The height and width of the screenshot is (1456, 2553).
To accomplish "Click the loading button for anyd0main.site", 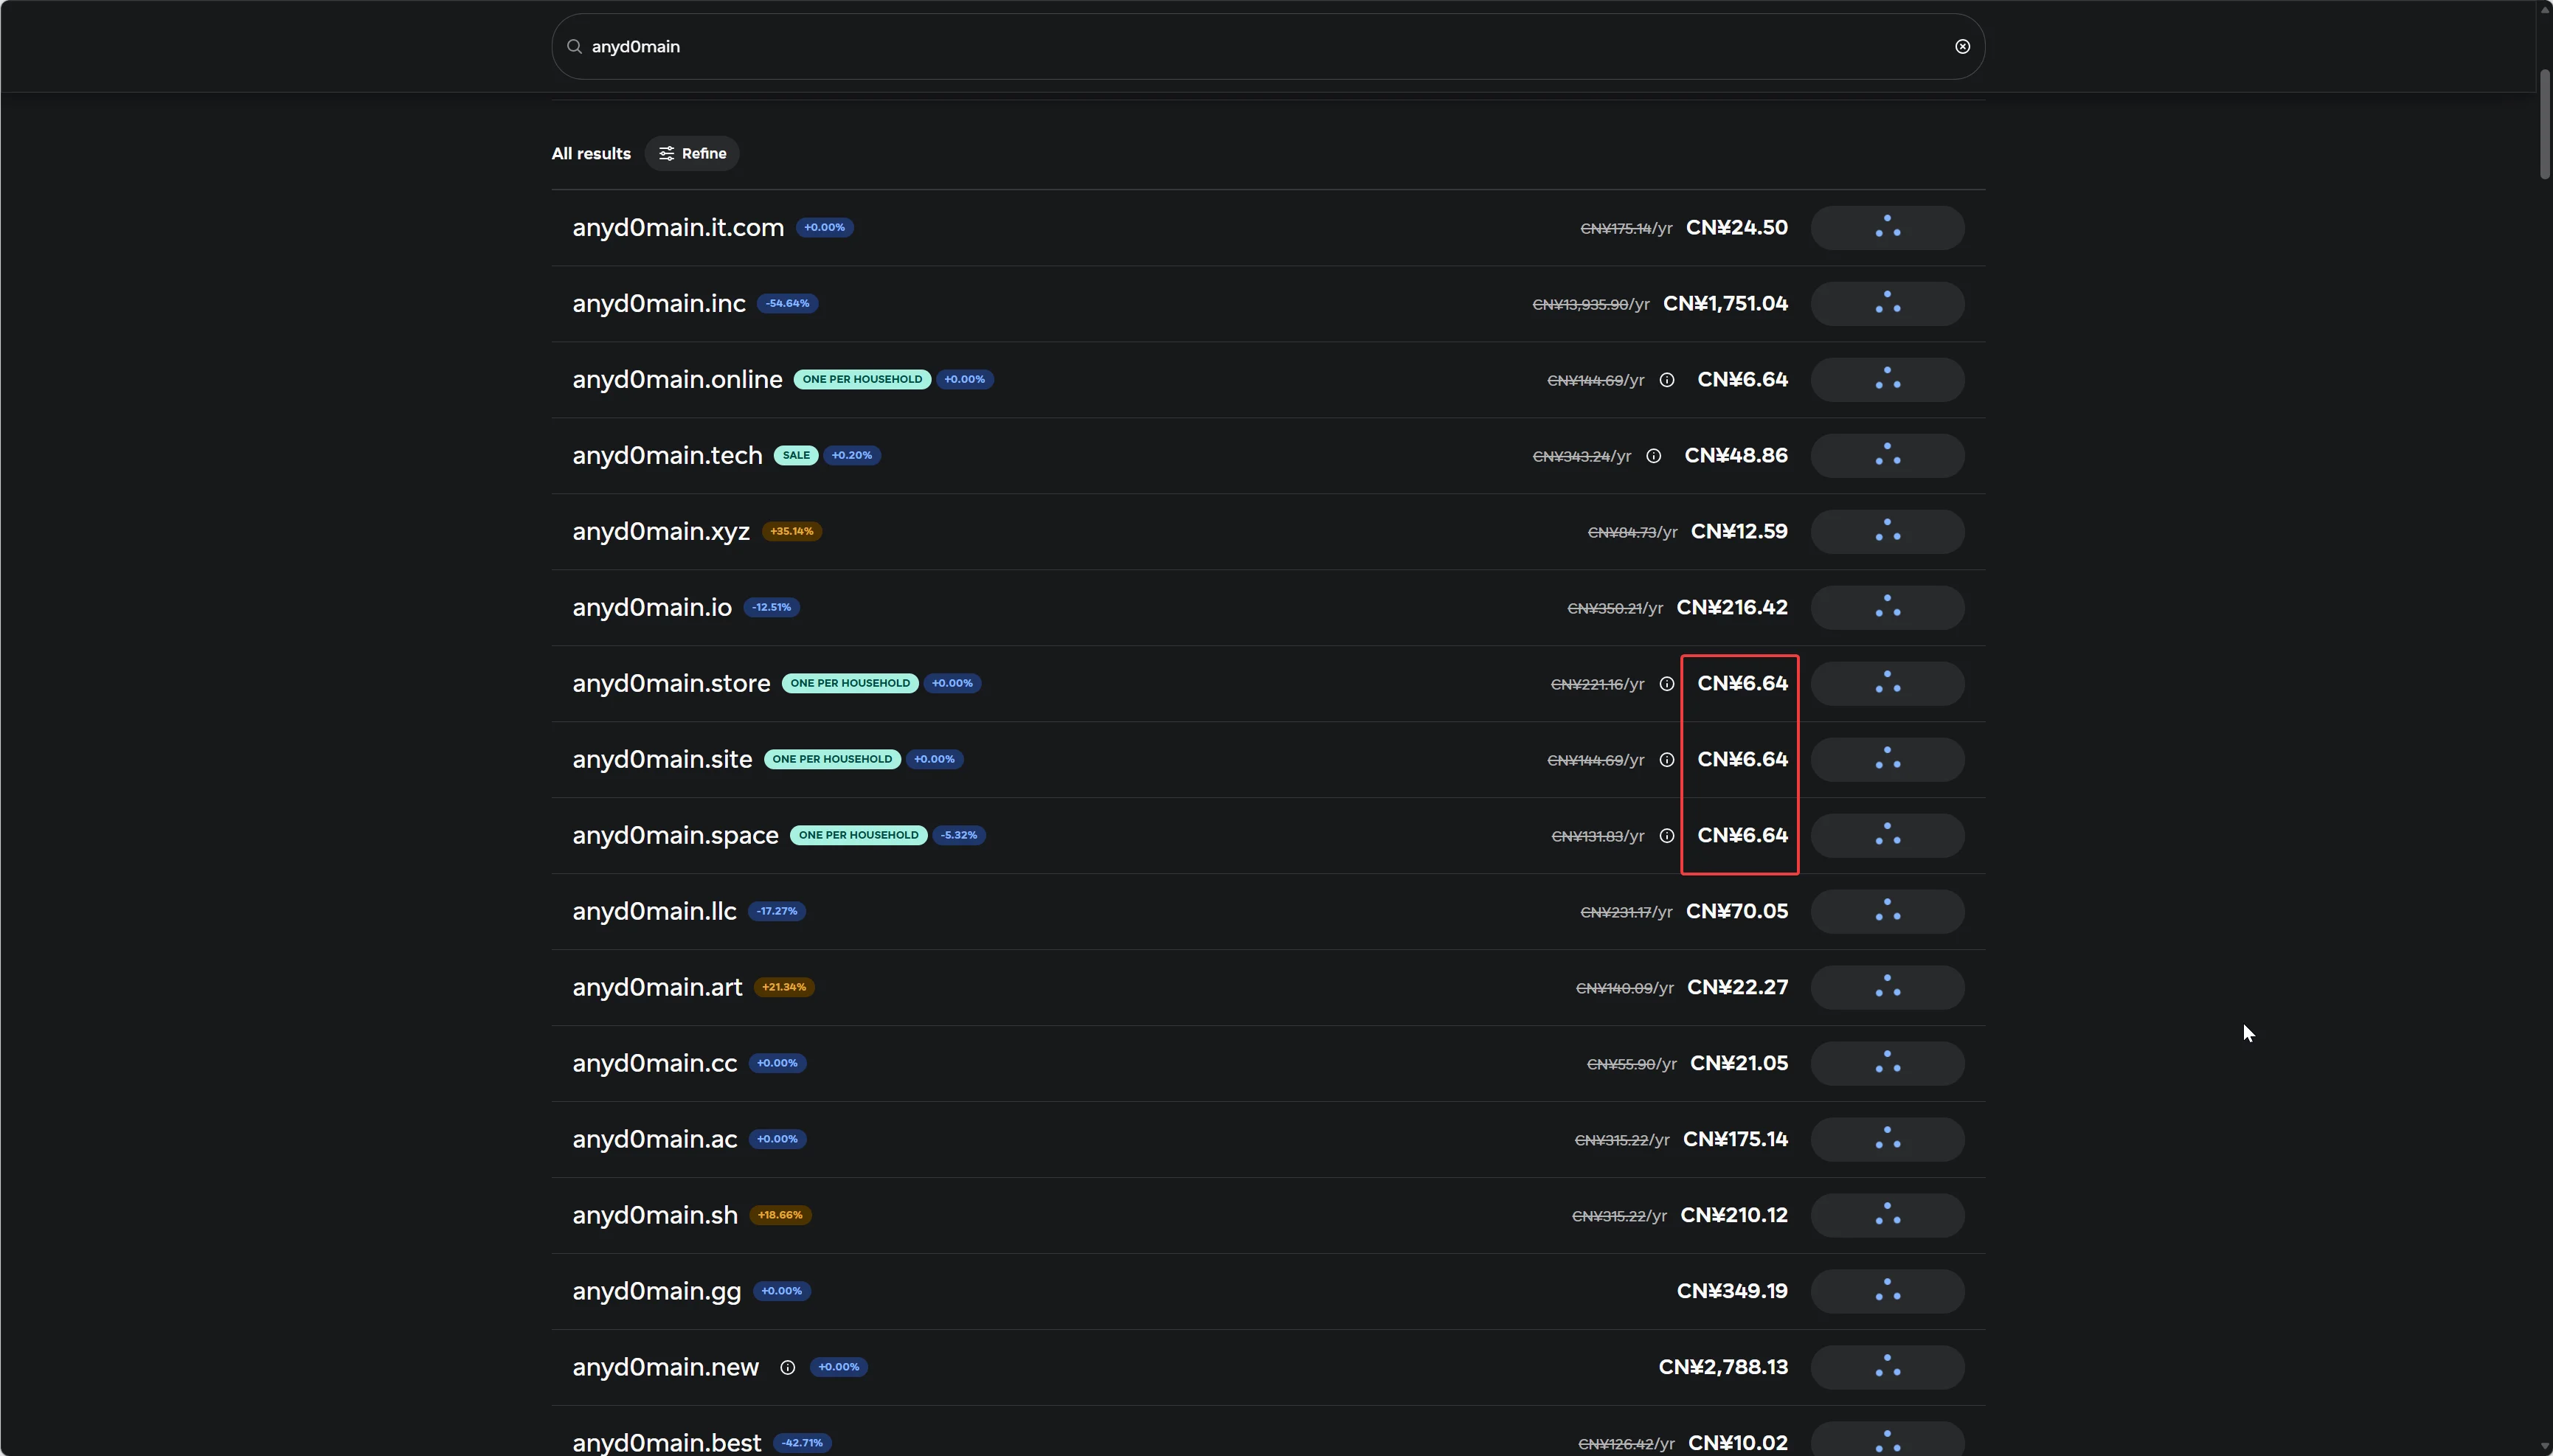I will click(1887, 760).
